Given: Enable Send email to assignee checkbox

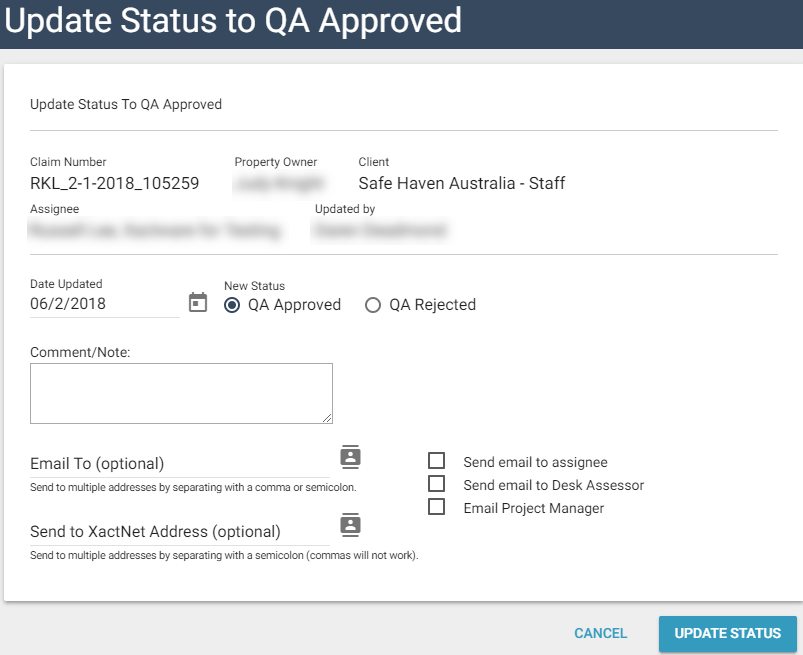Looking at the screenshot, I should pyautogui.click(x=436, y=461).
